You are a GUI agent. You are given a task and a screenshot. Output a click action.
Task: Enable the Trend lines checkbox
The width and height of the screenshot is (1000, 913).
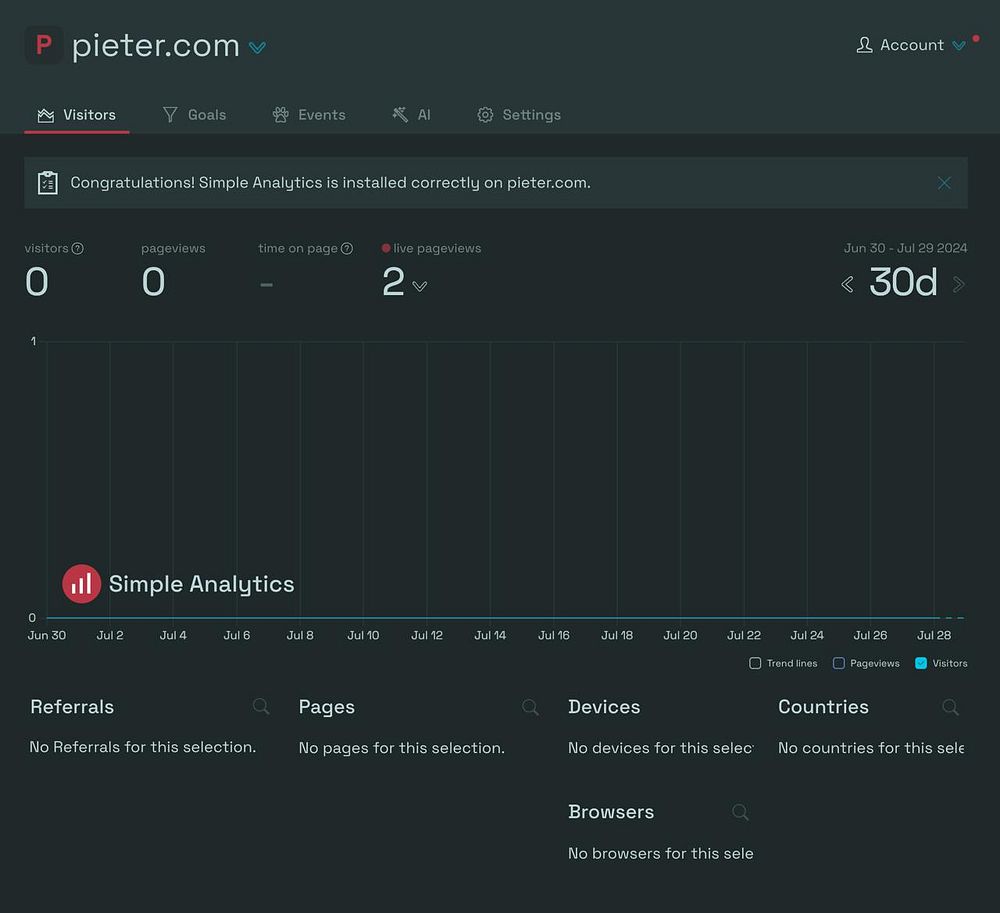click(x=755, y=663)
